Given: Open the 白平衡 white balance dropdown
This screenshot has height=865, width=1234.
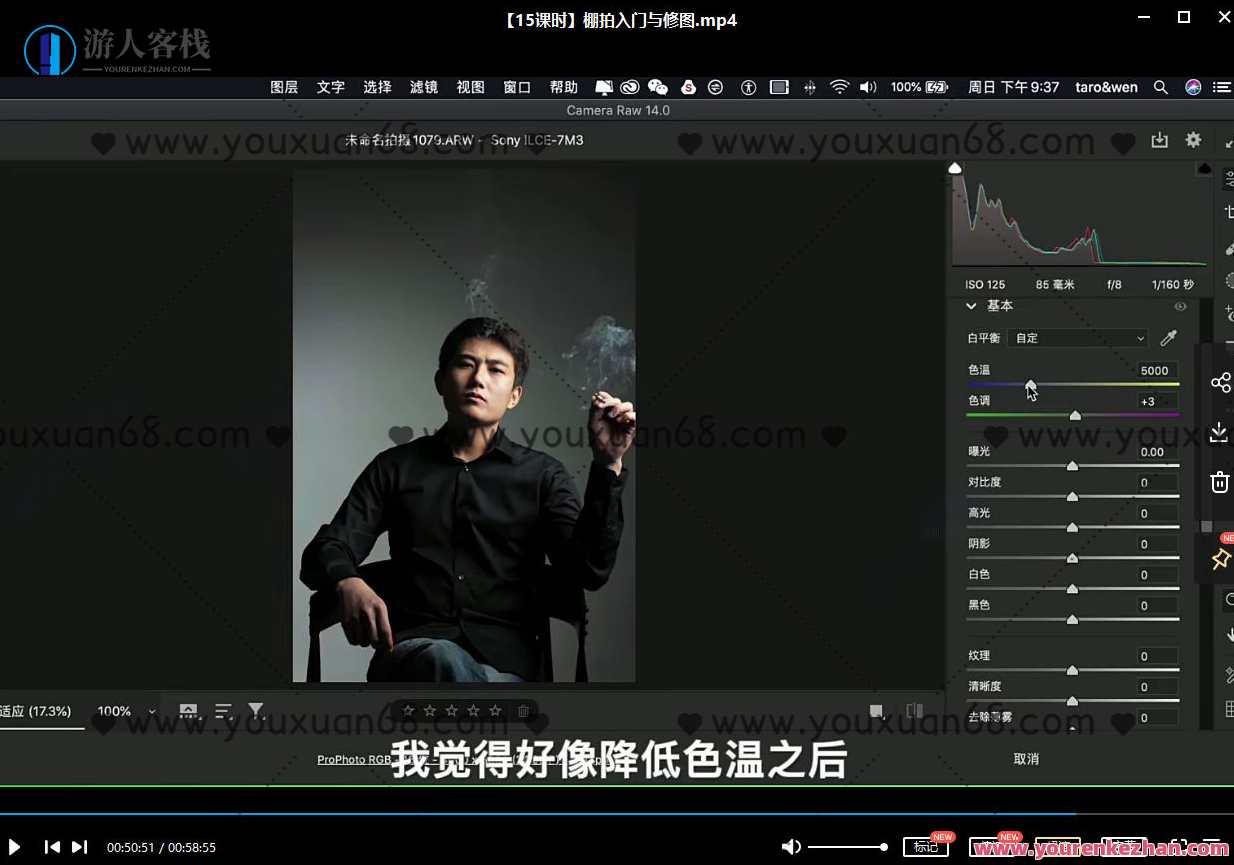Looking at the screenshot, I should [1078, 337].
